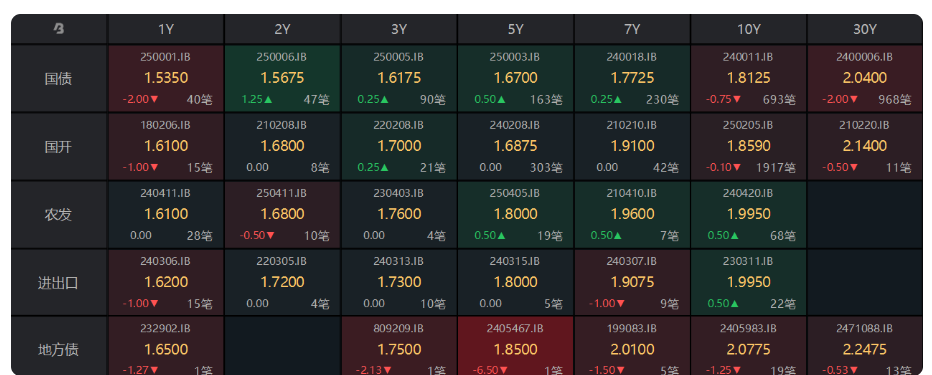Select the 国债 row label
This screenshot has width=932, height=375.
tap(59, 78)
